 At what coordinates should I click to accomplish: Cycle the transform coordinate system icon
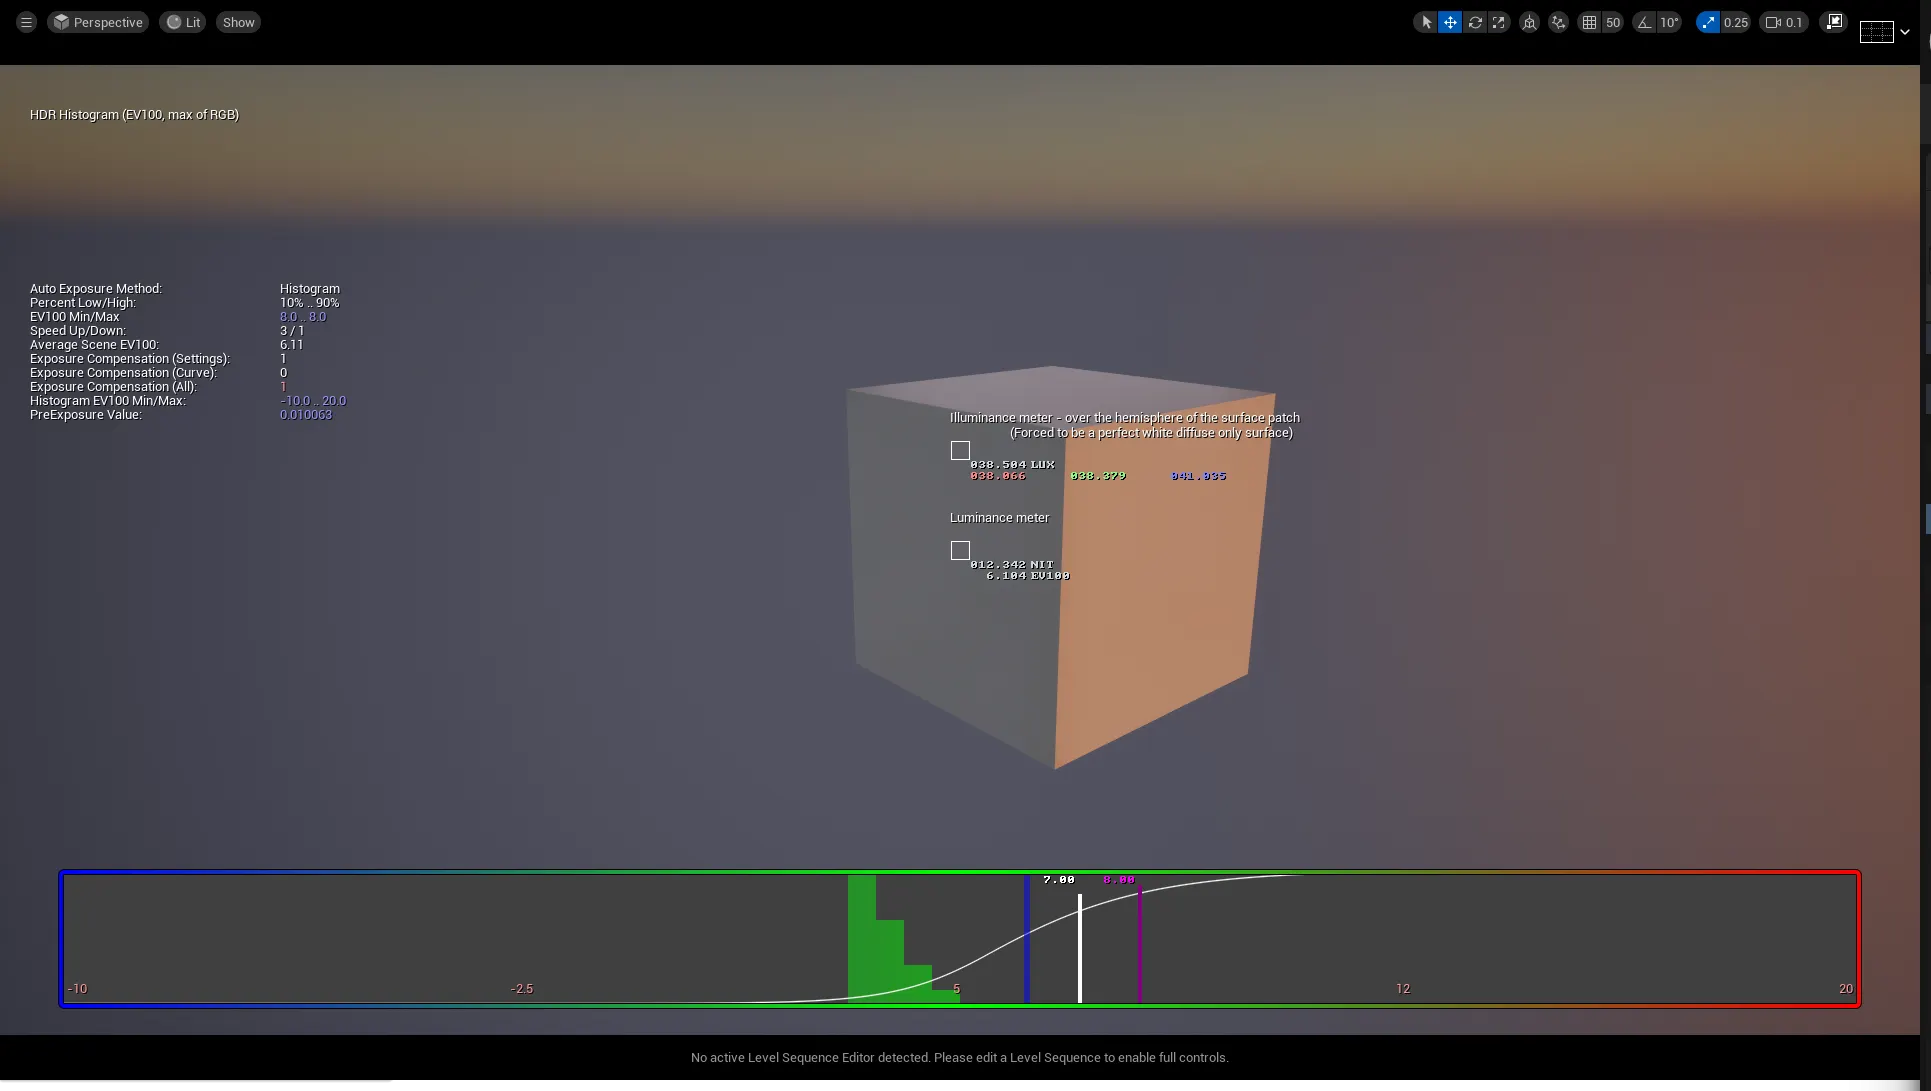coord(1529,22)
